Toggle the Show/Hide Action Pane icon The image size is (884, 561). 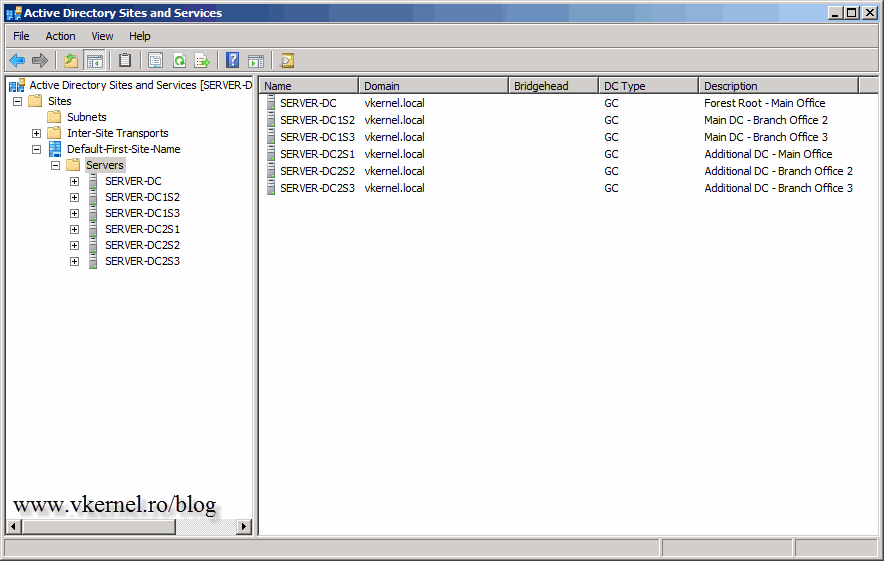click(x=256, y=60)
